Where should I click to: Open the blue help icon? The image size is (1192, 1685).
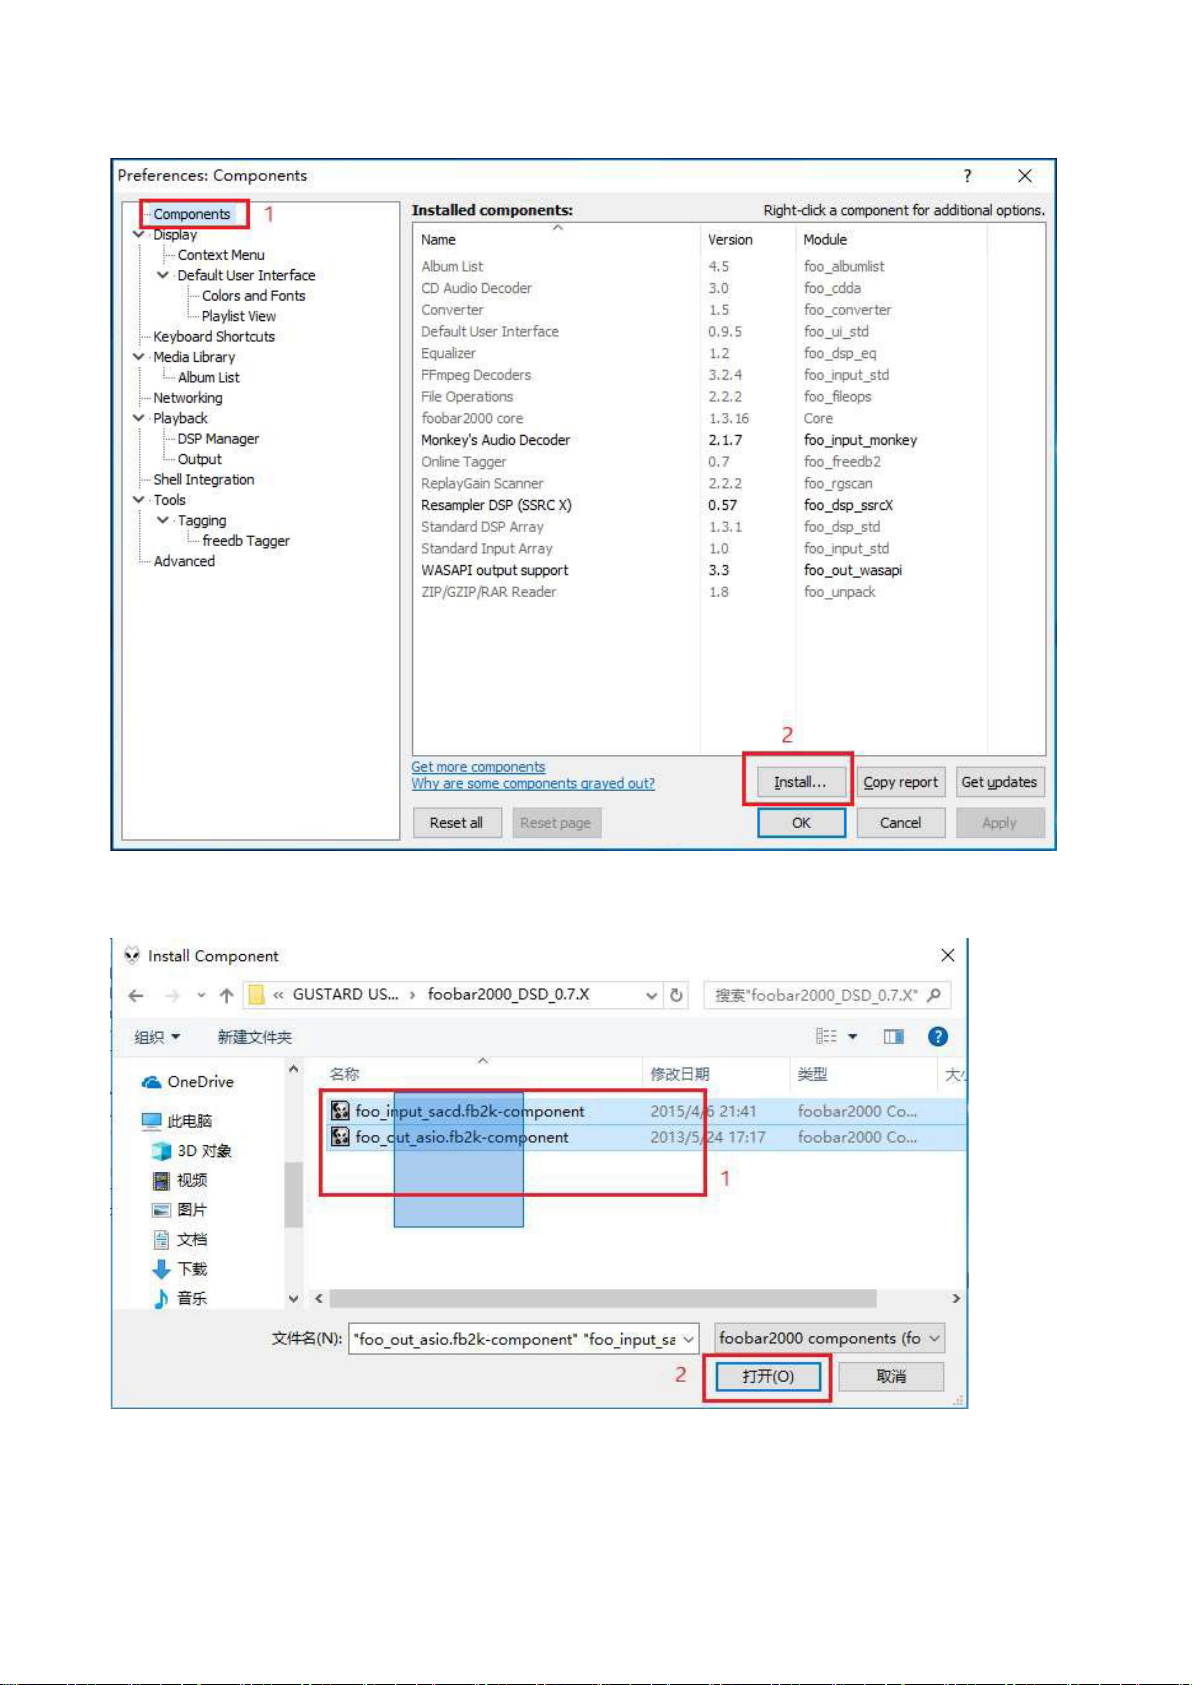click(x=938, y=1036)
